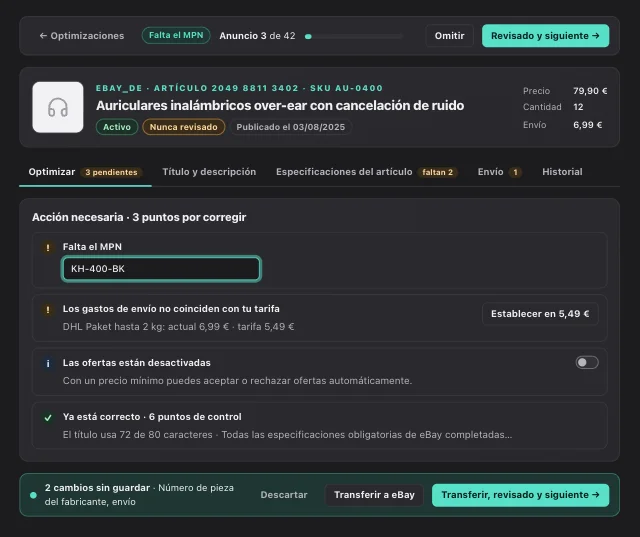640x537 pixels.
Task: Focus the MPN input field KH-400-BK
Action: point(161,269)
